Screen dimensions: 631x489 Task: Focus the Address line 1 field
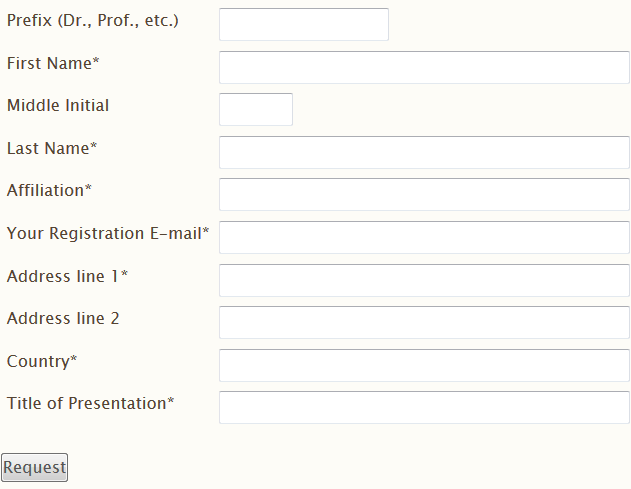coord(424,281)
